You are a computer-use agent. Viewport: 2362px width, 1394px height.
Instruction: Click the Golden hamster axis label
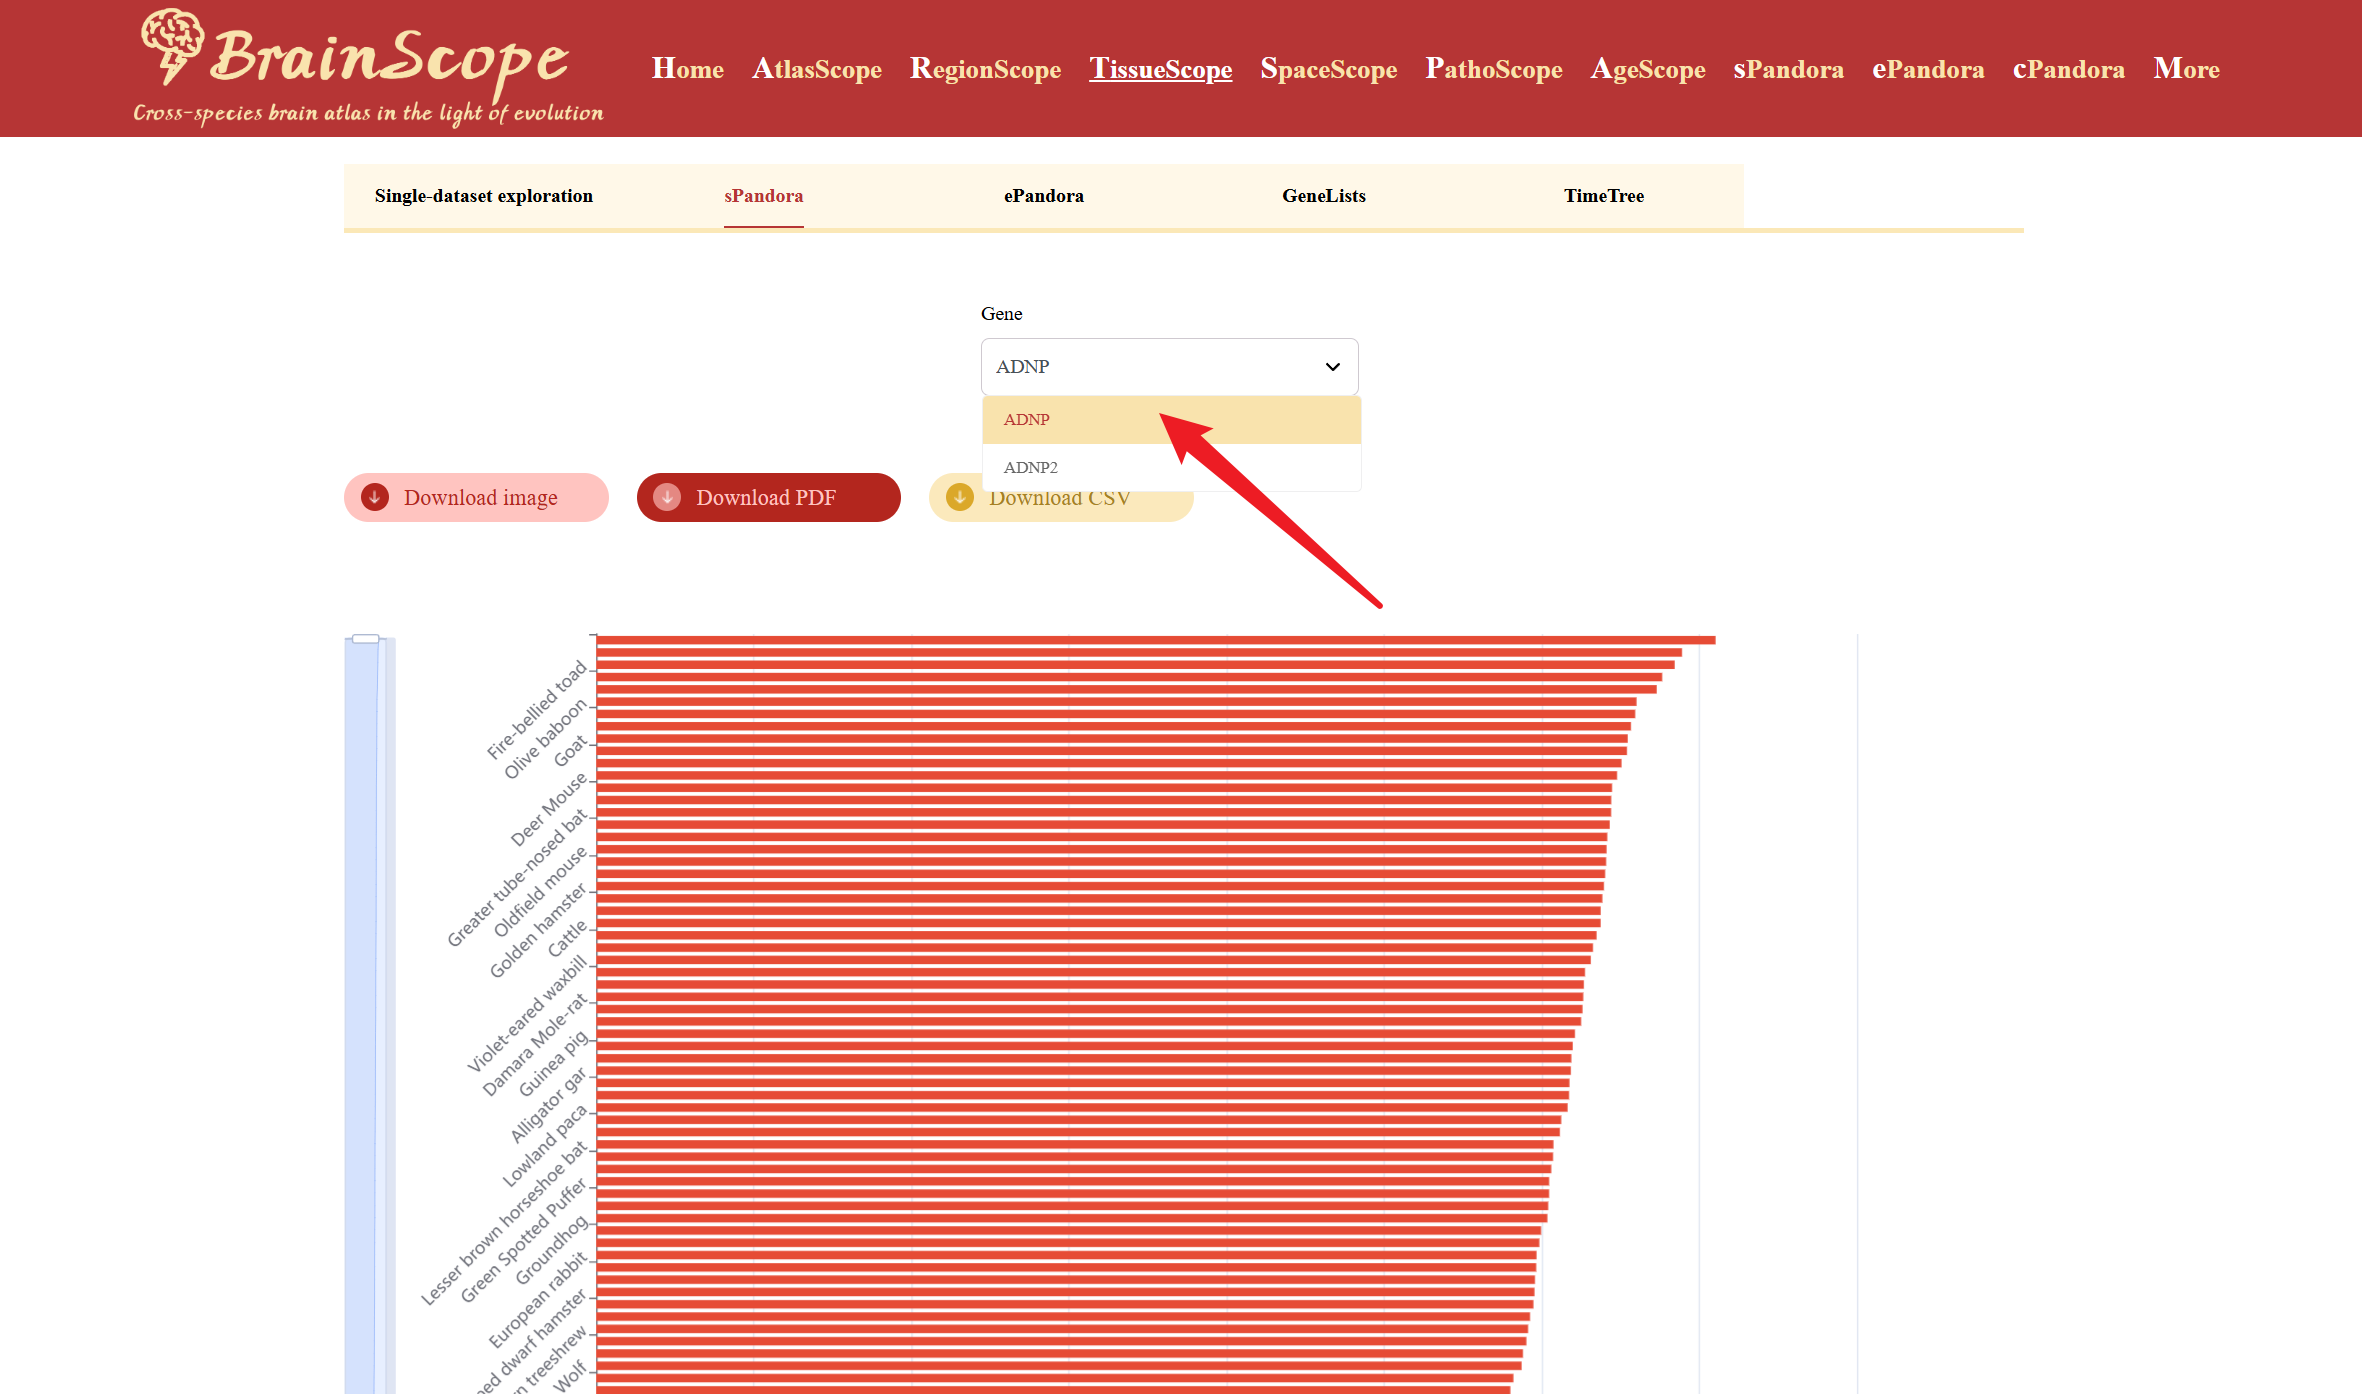point(538,930)
